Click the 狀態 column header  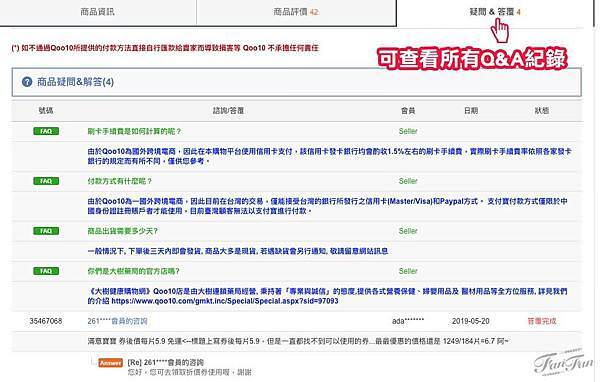[x=541, y=111]
